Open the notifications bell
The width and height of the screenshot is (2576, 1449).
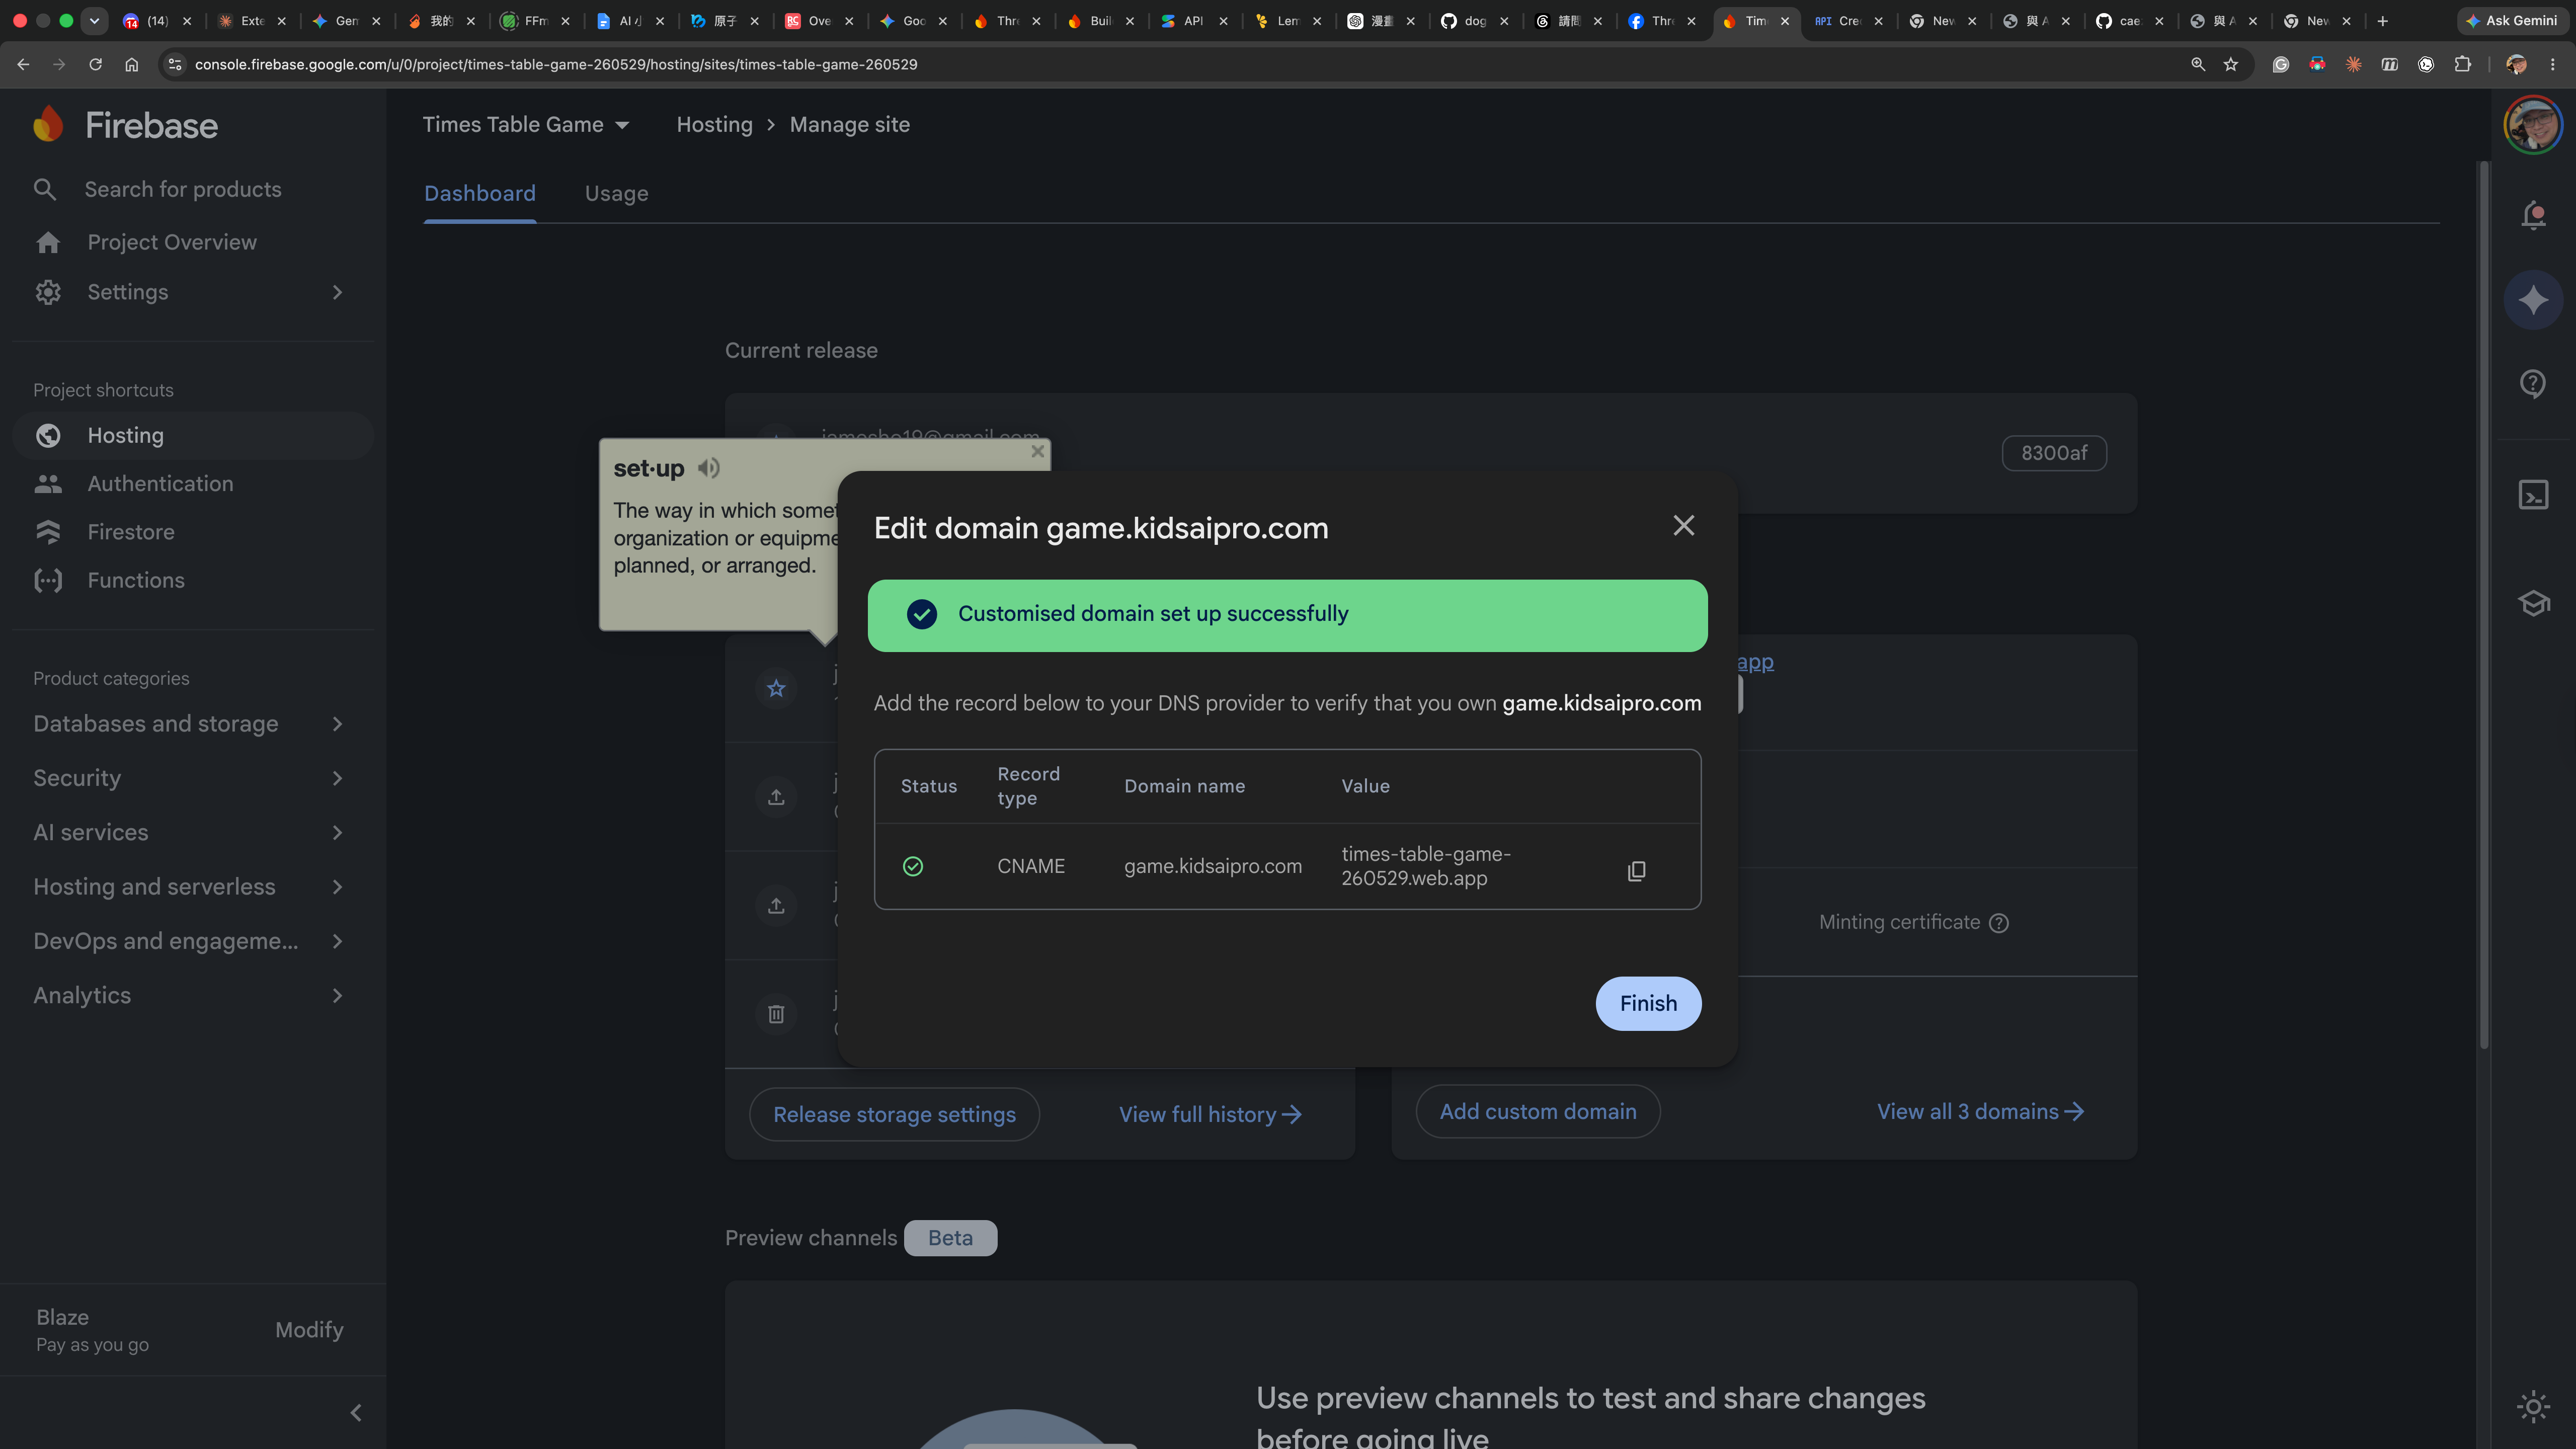coord(2533,214)
